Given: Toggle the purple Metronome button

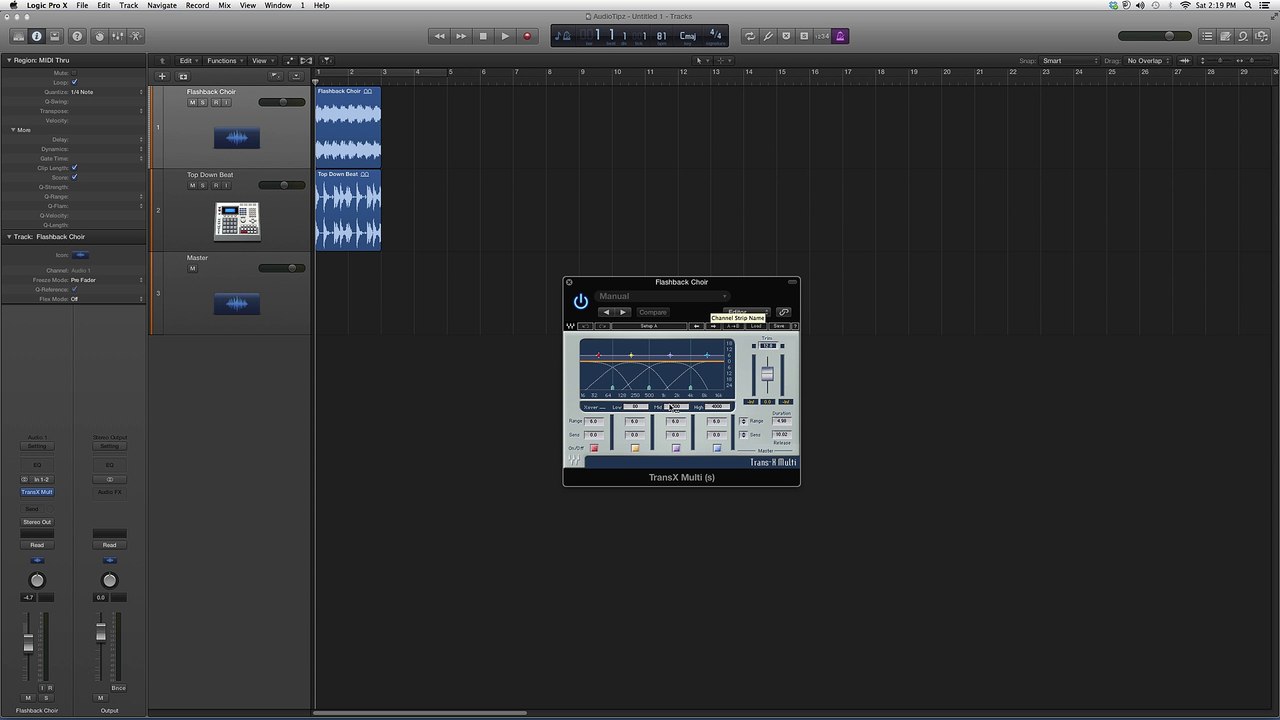Looking at the screenshot, I should pyautogui.click(x=840, y=36).
